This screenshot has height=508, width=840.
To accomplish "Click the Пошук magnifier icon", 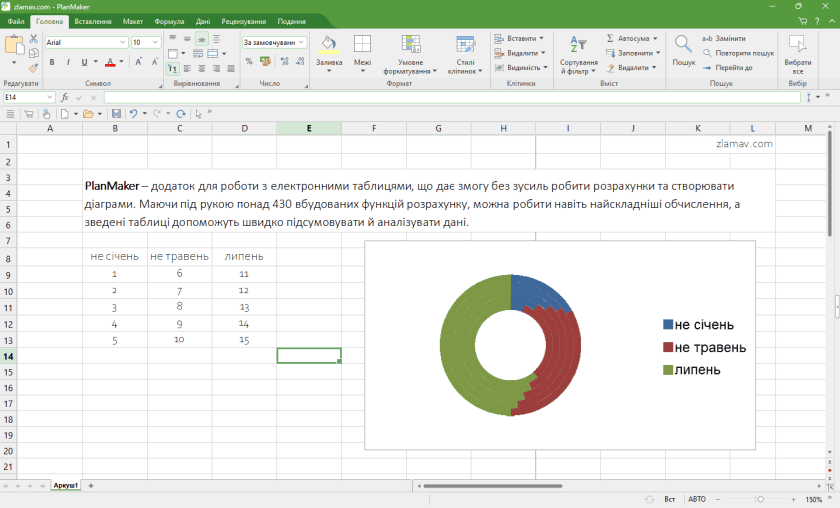I will [683, 44].
